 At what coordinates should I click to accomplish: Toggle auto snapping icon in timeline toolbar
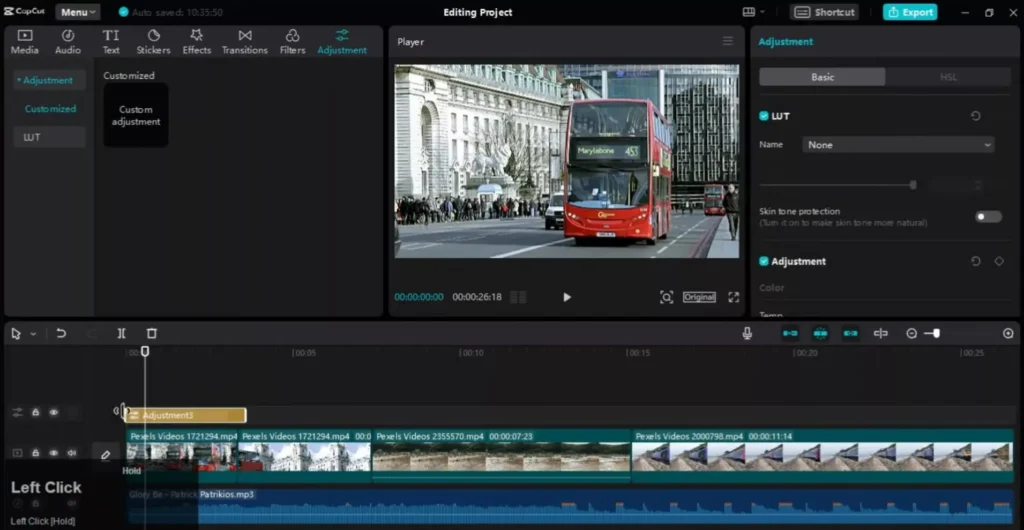point(820,334)
